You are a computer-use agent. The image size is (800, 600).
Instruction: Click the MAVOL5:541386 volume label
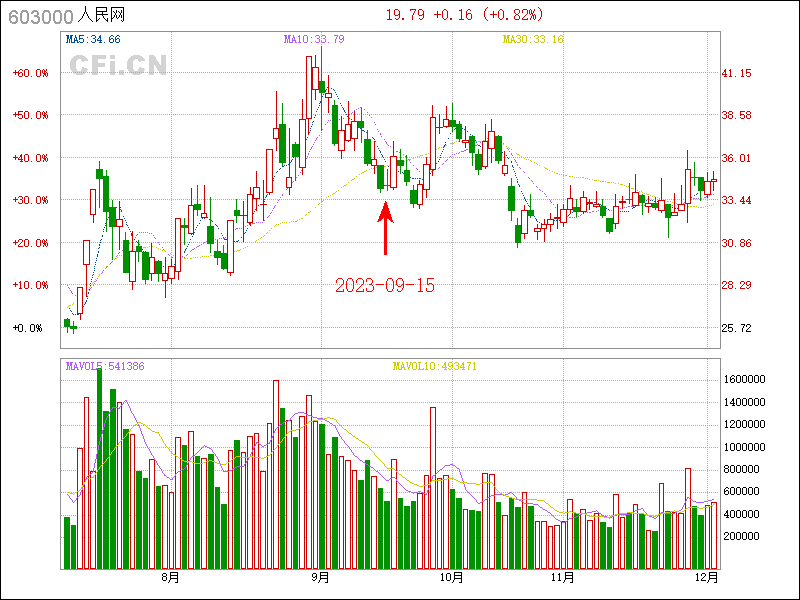(105, 366)
